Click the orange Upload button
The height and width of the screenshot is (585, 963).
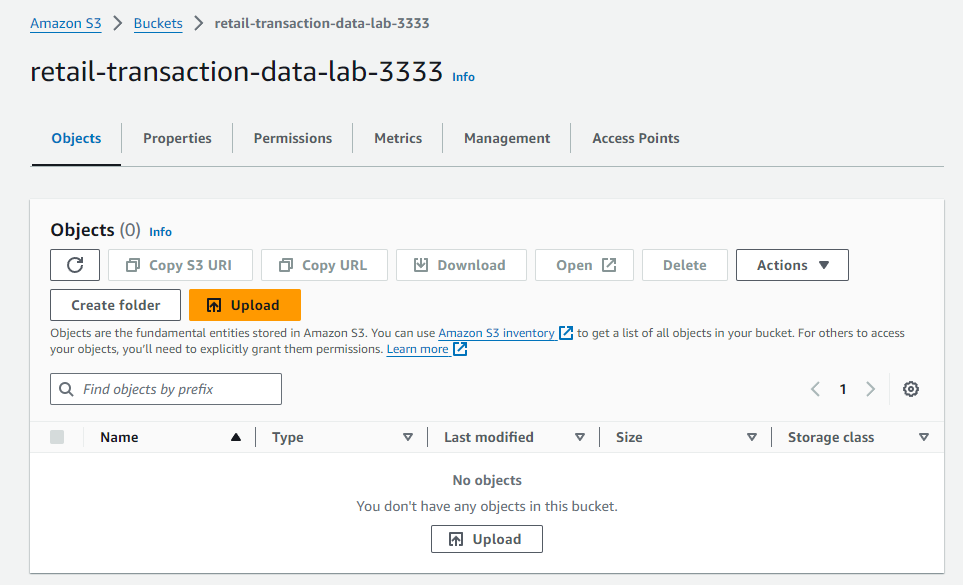click(x=244, y=305)
